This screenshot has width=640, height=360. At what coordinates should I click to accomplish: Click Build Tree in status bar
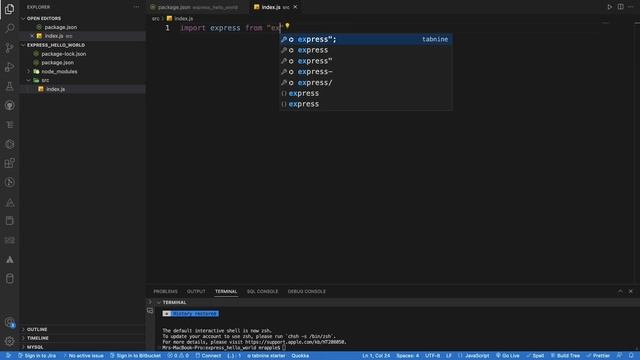(565, 356)
